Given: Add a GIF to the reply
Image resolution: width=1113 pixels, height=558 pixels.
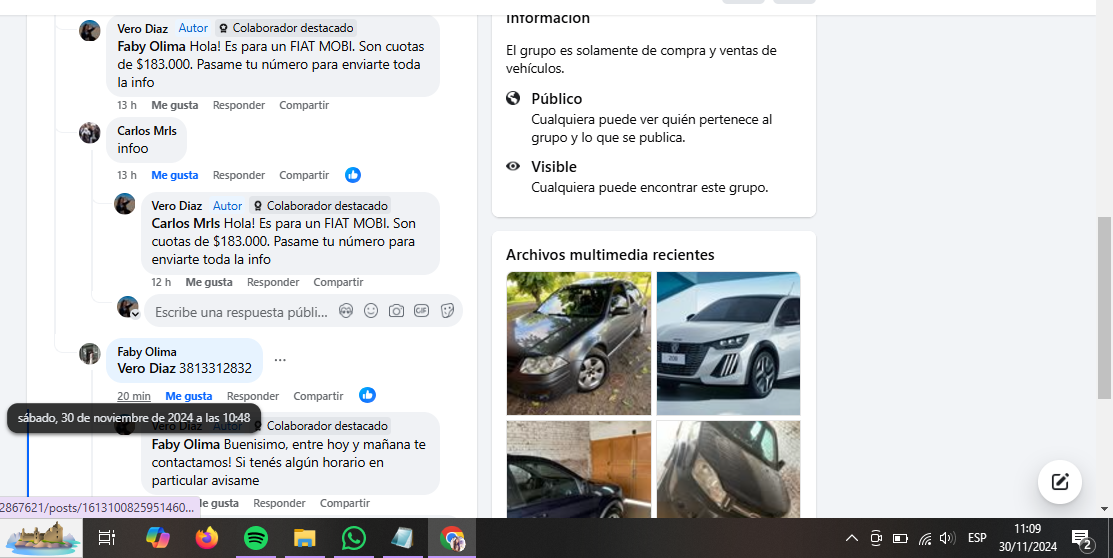Looking at the screenshot, I should pos(422,311).
